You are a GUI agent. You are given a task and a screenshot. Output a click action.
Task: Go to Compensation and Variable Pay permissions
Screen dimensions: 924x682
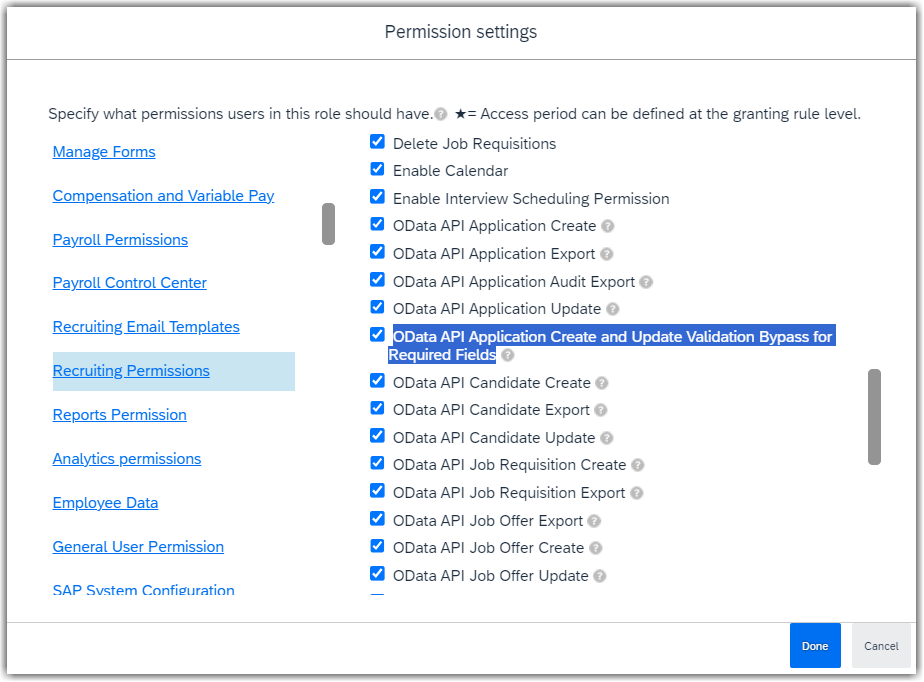[163, 196]
